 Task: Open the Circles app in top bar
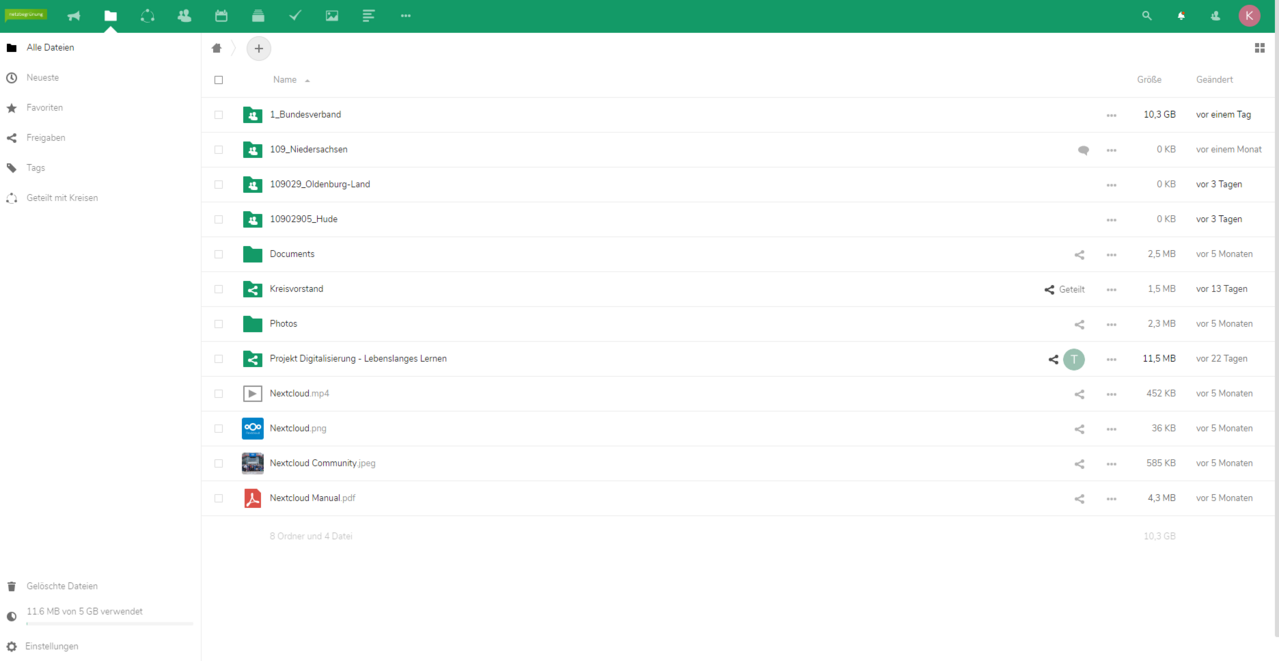[147, 16]
